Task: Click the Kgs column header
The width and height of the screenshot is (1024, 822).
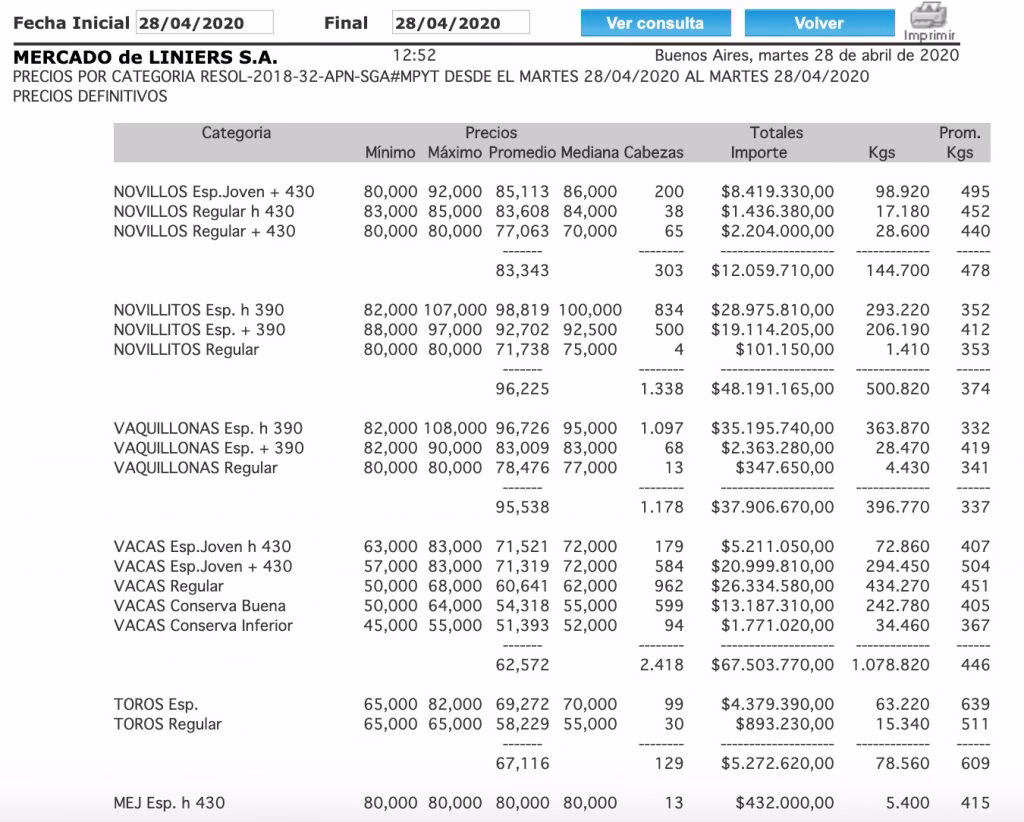Action: (x=881, y=152)
